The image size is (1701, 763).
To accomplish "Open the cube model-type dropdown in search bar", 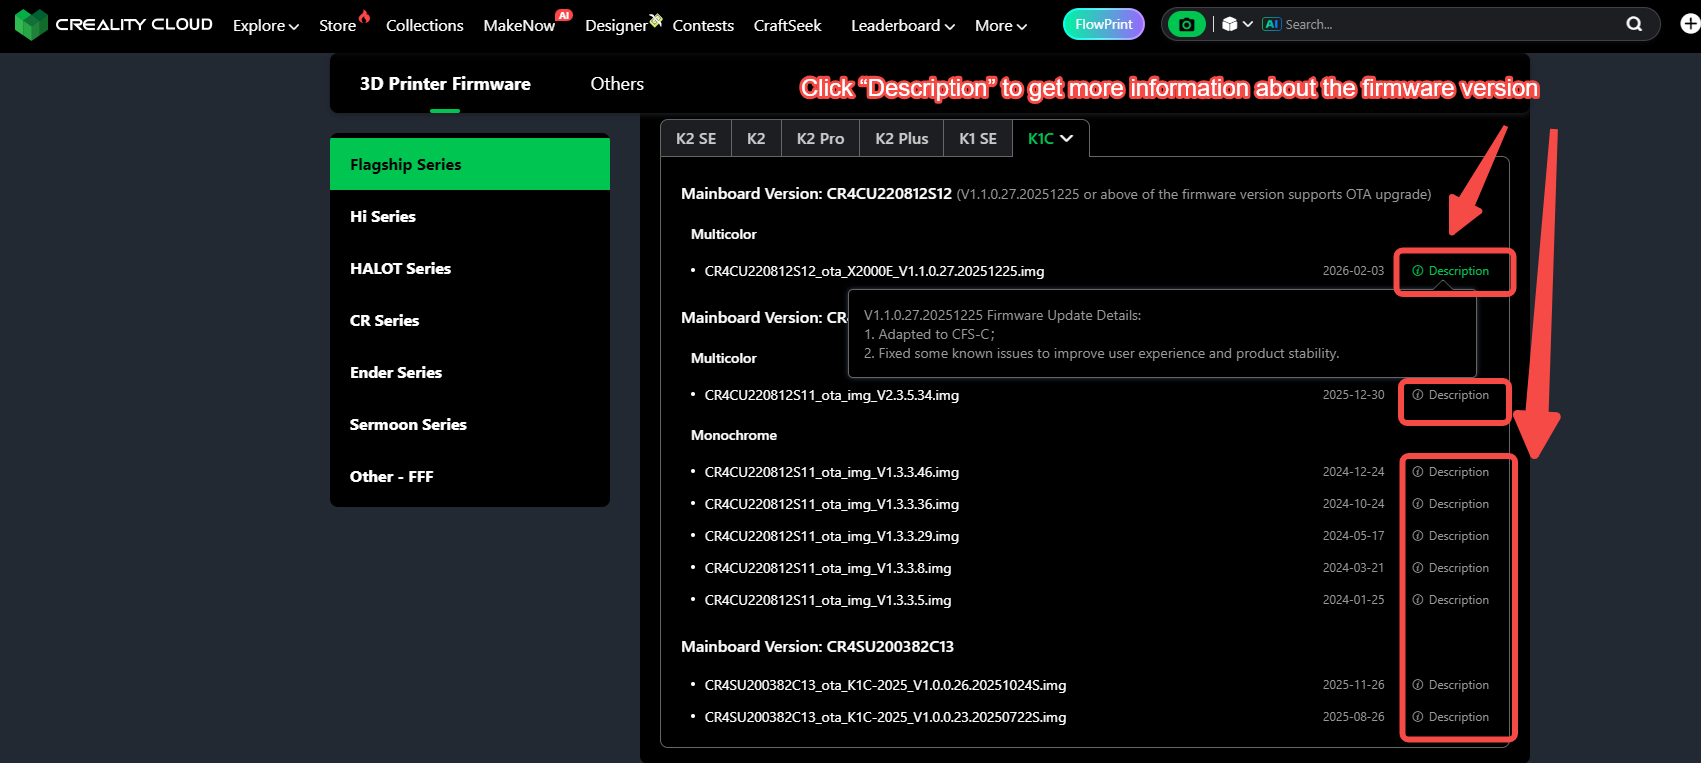I will [x=1237, y=24].
